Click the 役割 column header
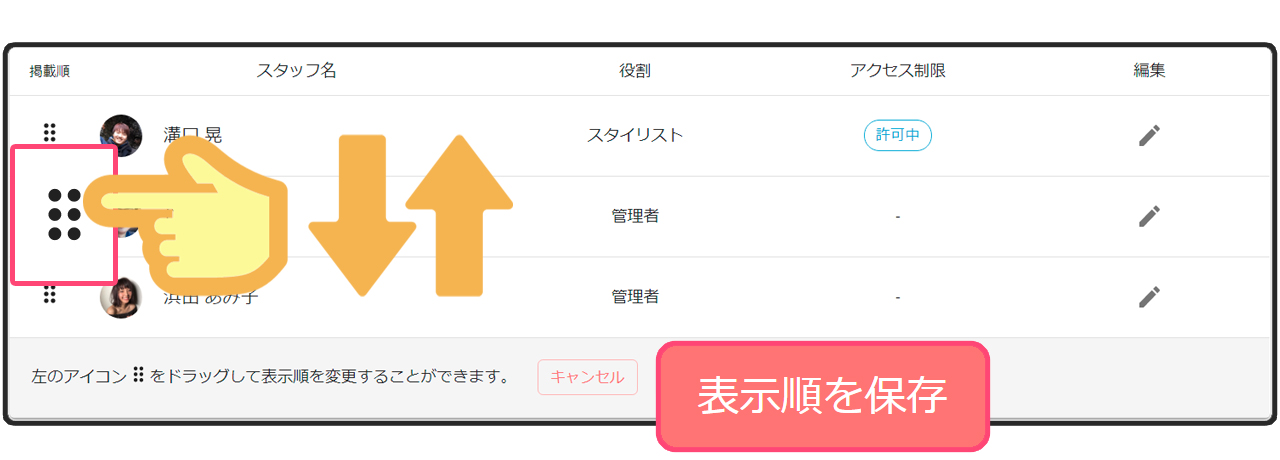1280x460 pixels. coord(634,71)
